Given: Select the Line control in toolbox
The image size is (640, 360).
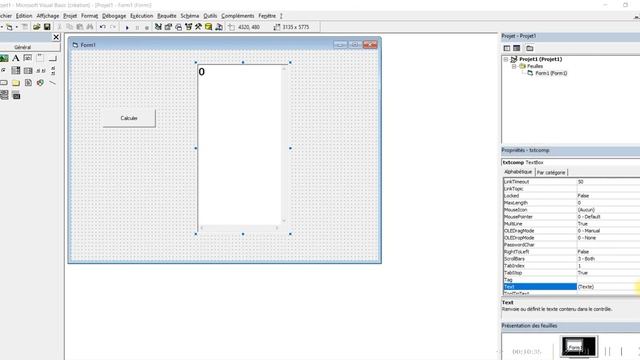Looking at the screenshot, I should coord(53,83).
